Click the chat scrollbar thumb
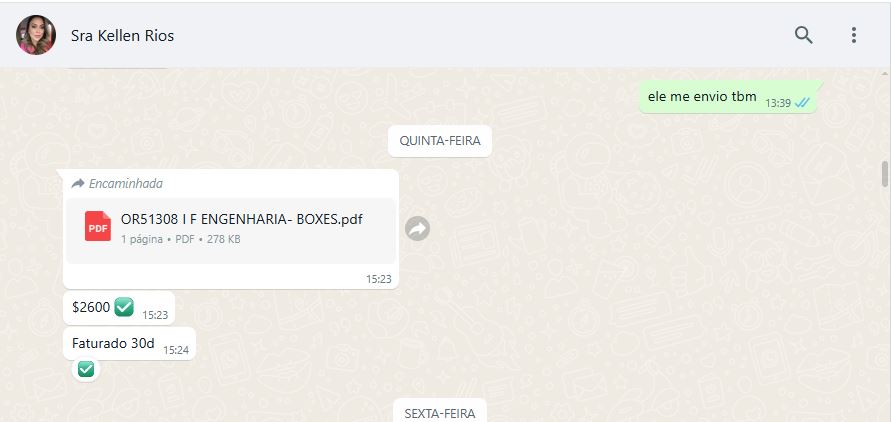 (885, 174)
